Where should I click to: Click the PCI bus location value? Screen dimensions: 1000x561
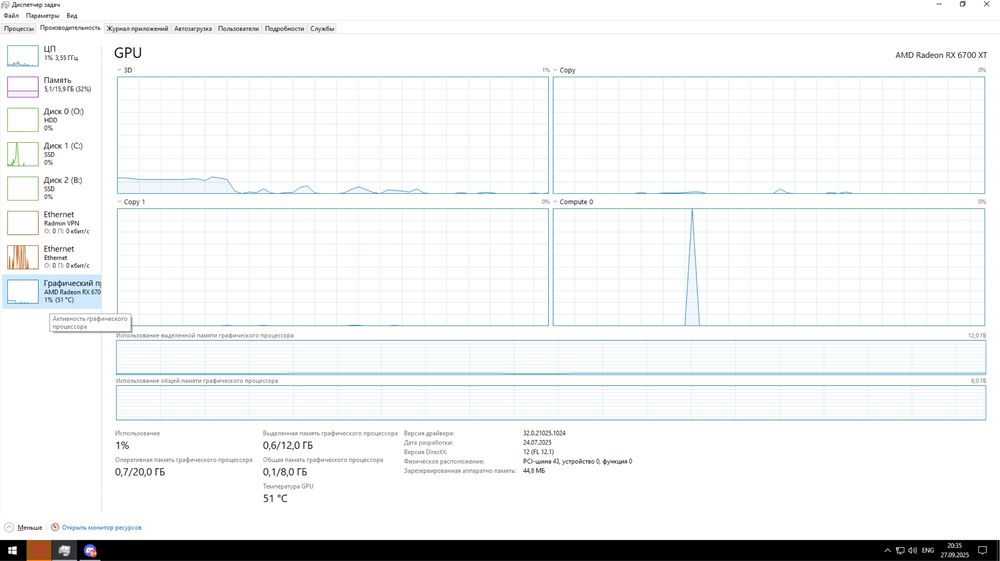[x=577, y=461]
